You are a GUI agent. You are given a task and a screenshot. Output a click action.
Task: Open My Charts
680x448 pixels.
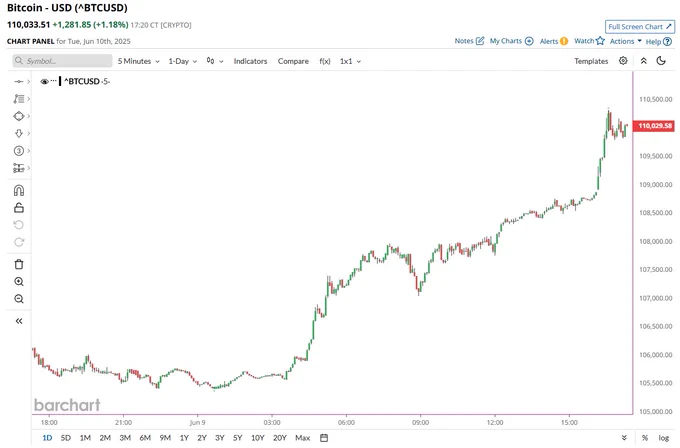[511, 41]
